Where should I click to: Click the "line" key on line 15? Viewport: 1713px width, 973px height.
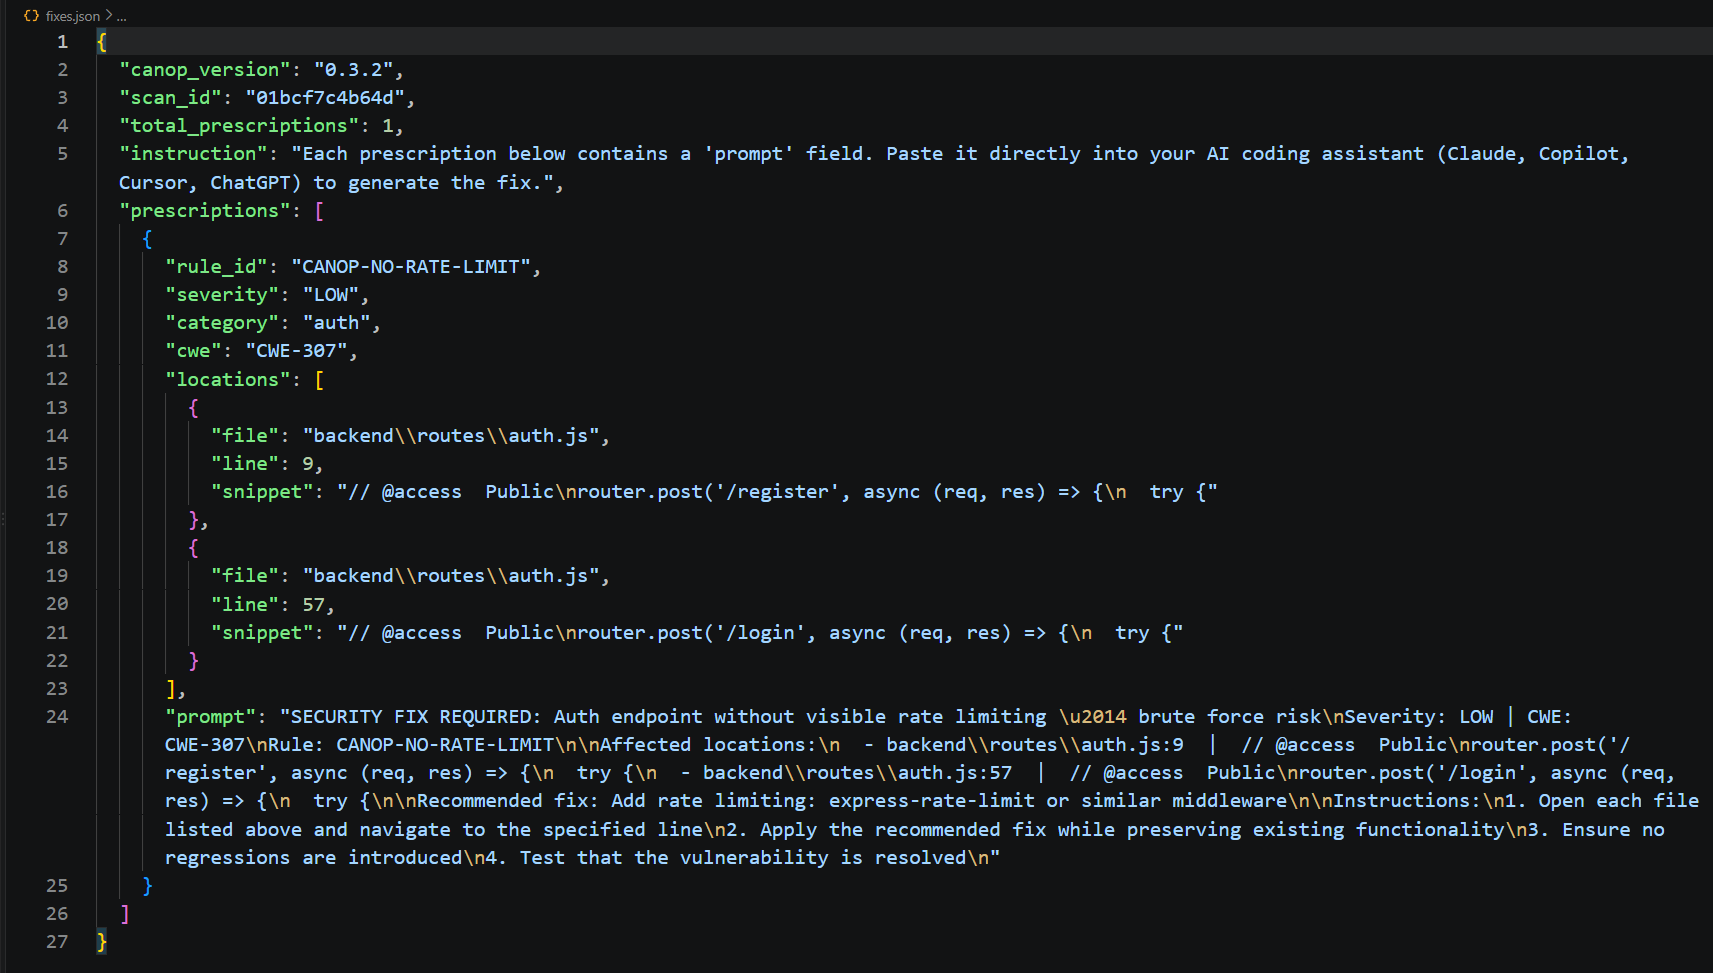point(245,464)
